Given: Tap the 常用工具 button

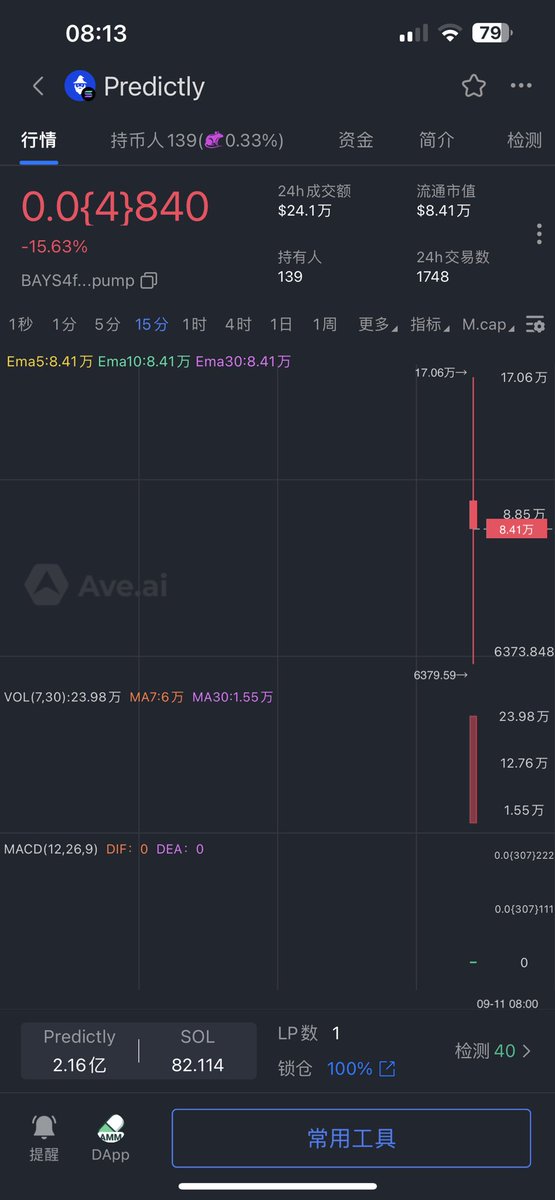Looking at the screenshot, I should tap(351, 1138).
